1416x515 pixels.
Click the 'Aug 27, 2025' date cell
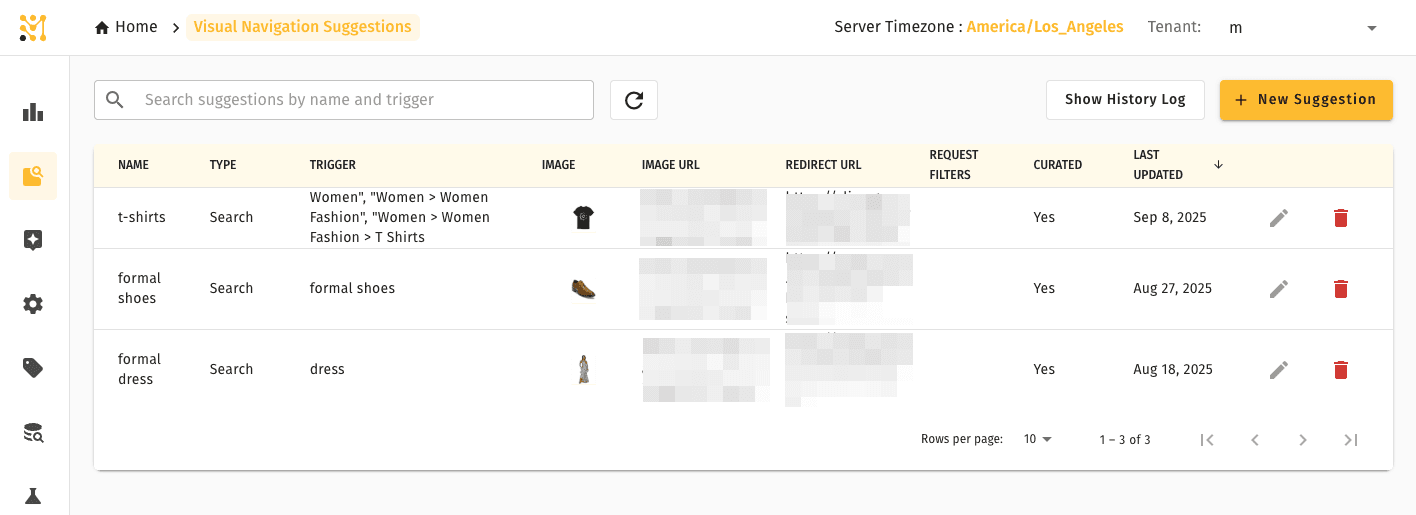[1173, 289]
